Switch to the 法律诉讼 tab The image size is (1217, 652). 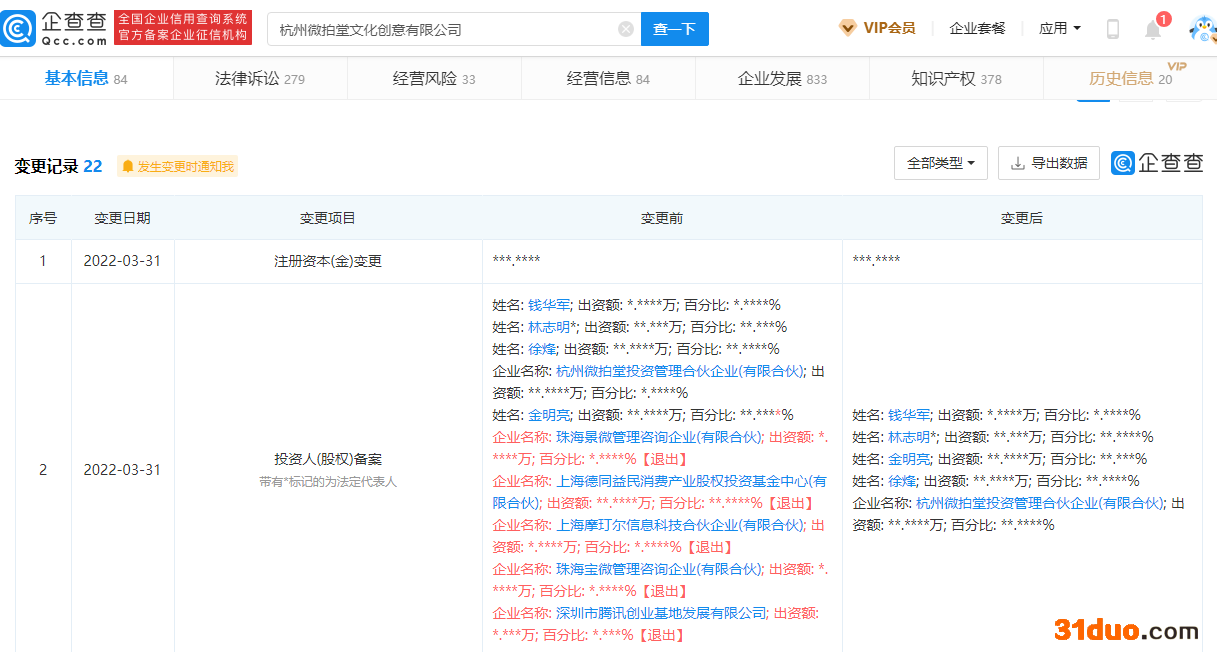point(260,79)
